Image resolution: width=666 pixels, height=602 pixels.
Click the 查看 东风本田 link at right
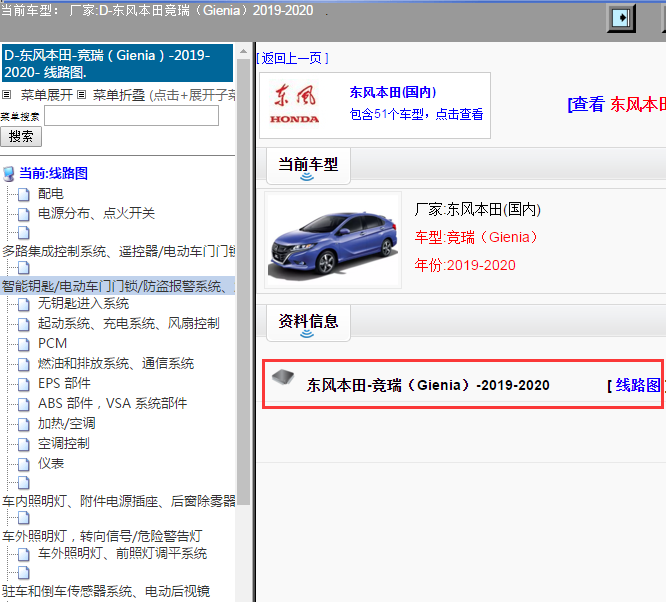point(617,105)
